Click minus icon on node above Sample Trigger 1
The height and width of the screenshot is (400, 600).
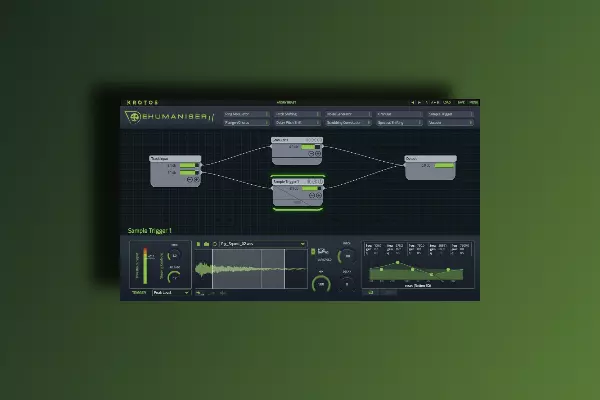(x=311, y=153)
